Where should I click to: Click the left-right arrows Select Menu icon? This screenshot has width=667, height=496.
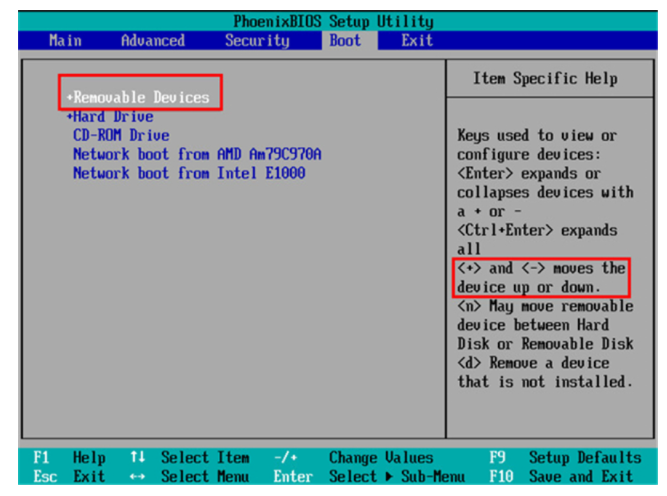[x=137, y=477]
